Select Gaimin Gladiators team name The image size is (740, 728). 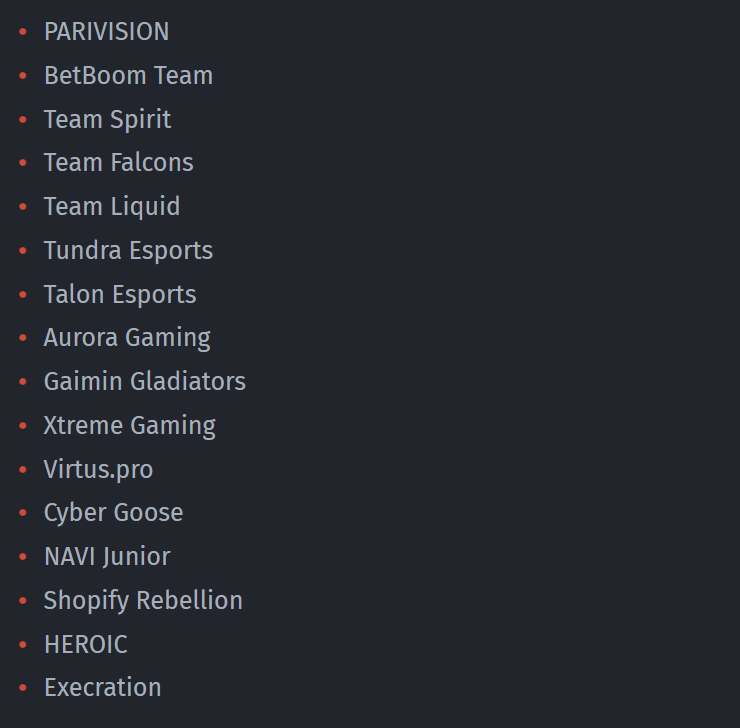(145, 381)
